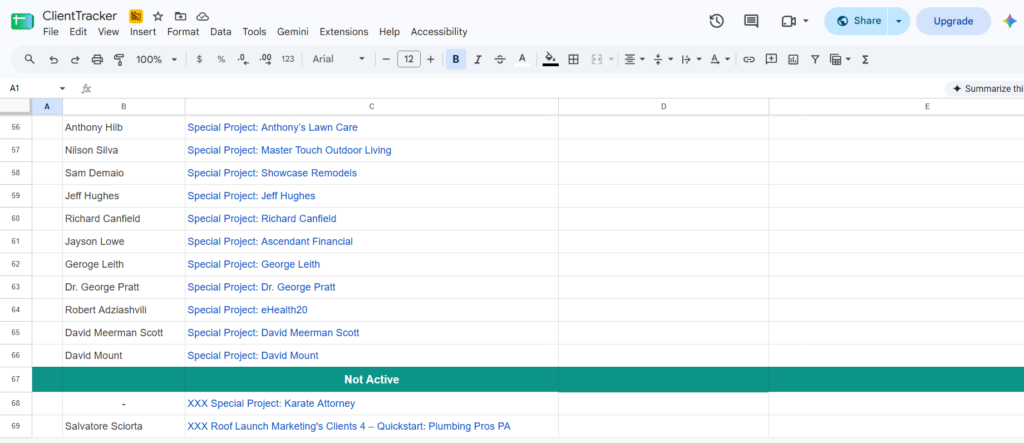Check cloud document status icon

[203, 16]
